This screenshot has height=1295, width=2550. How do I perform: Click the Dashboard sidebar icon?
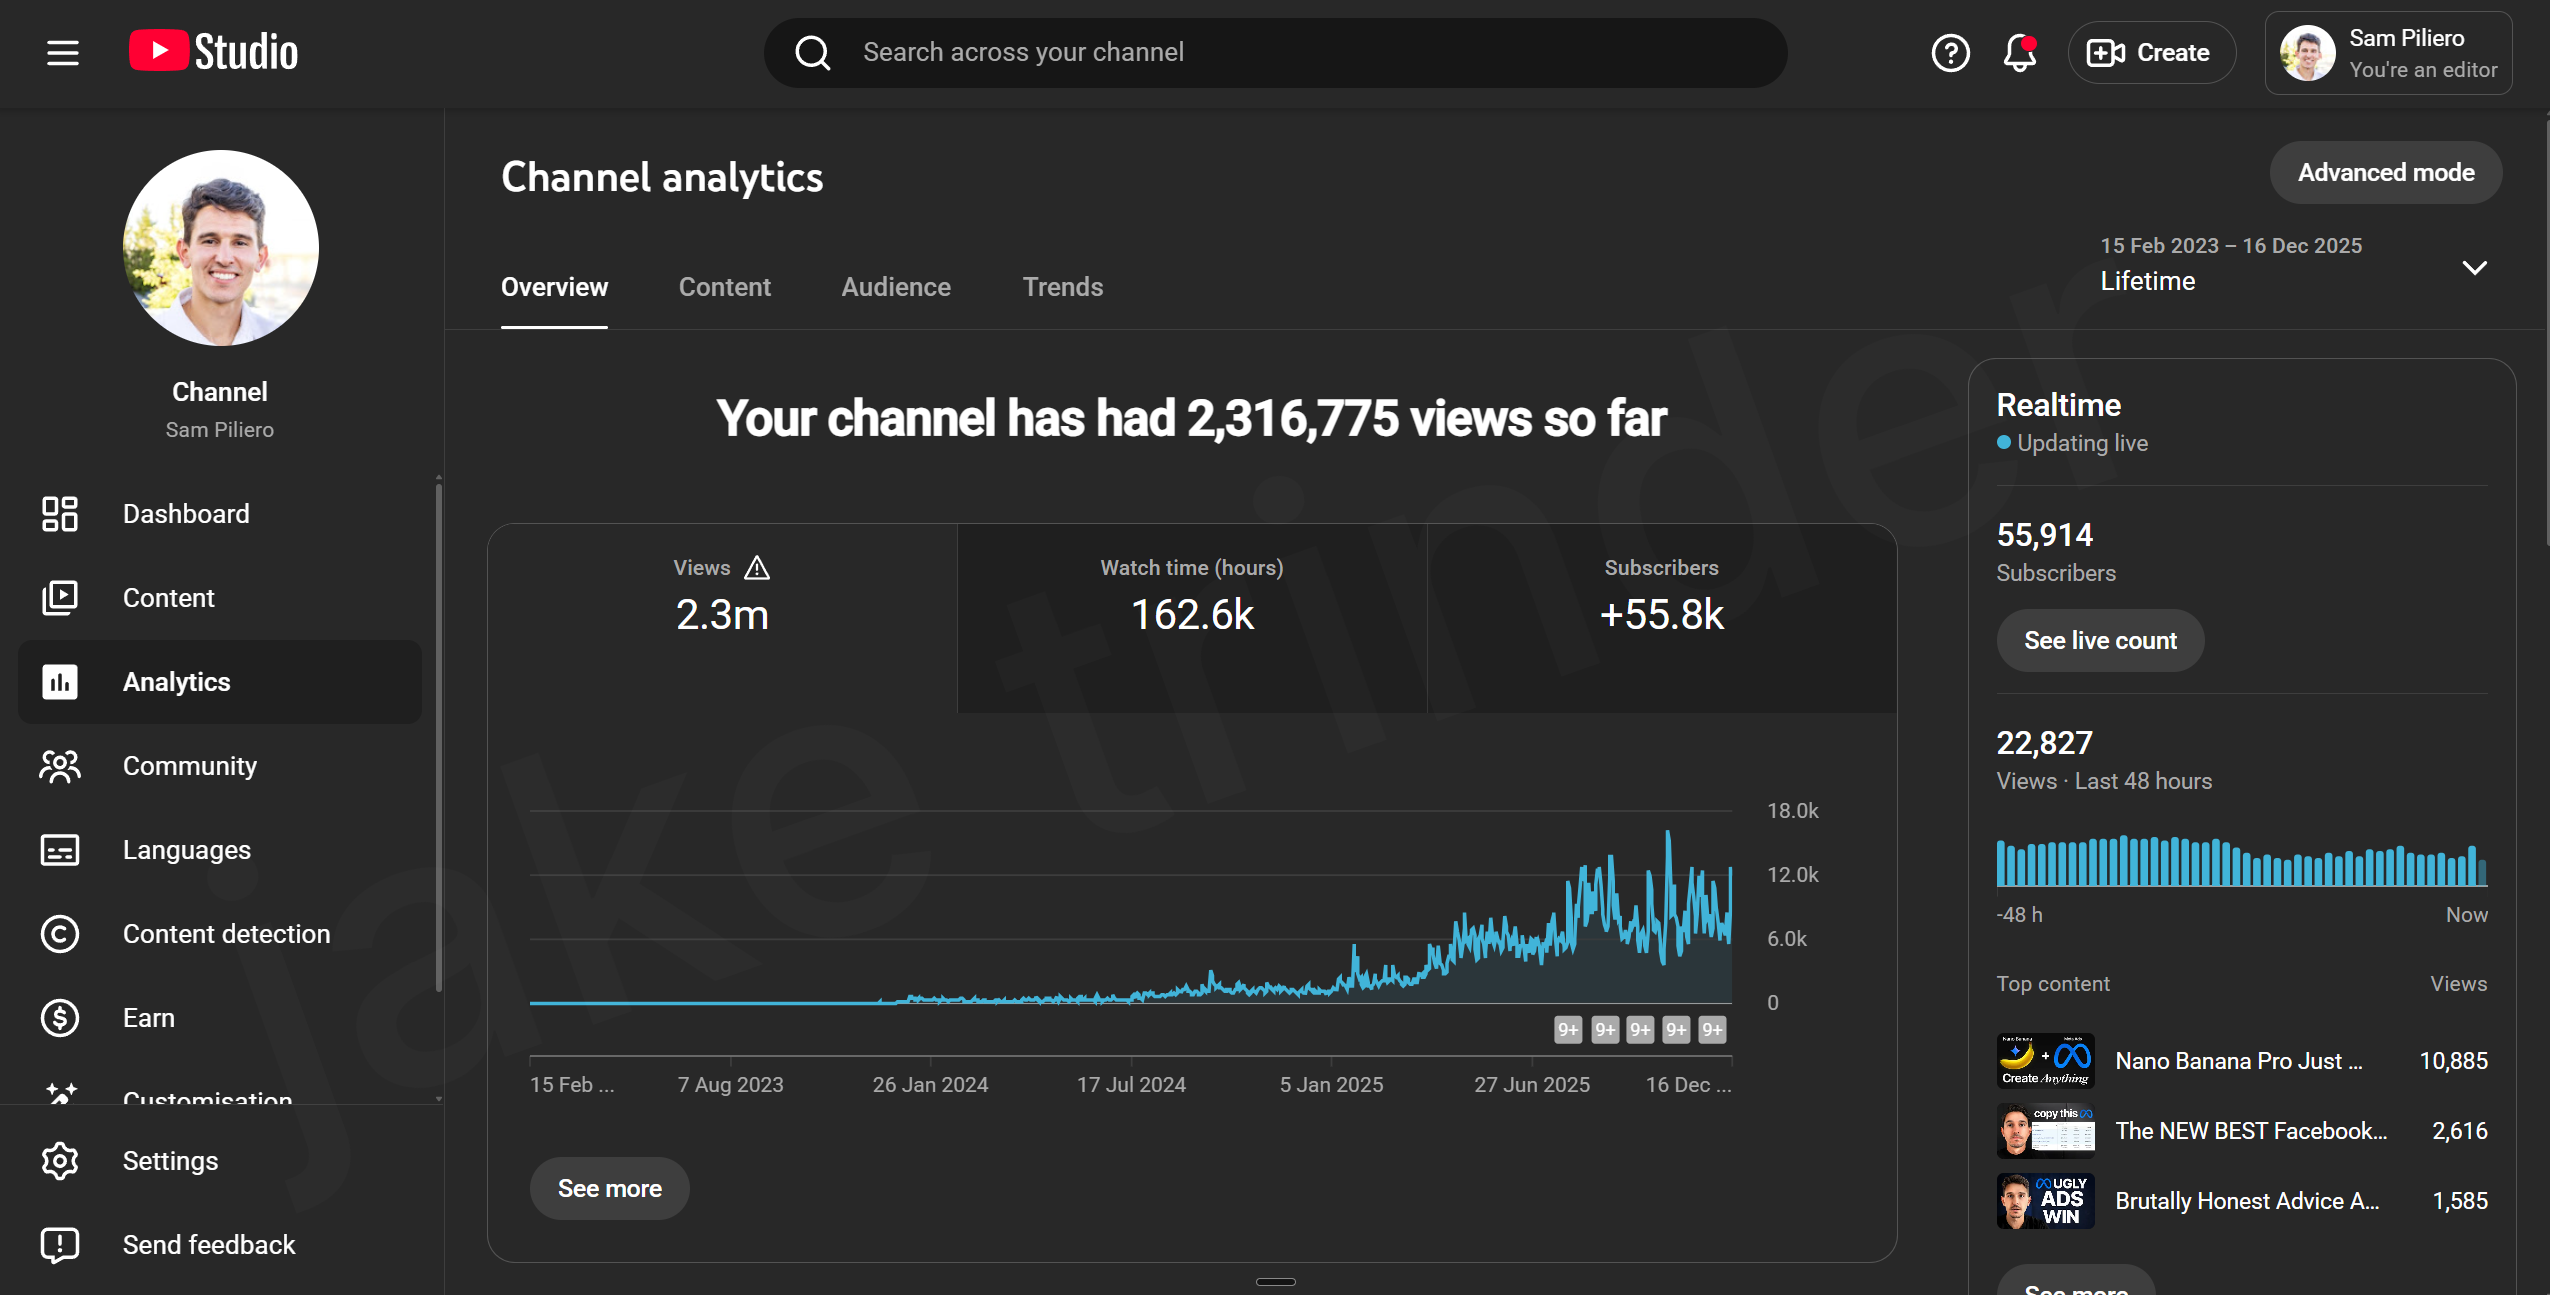(x=60, y=514)
